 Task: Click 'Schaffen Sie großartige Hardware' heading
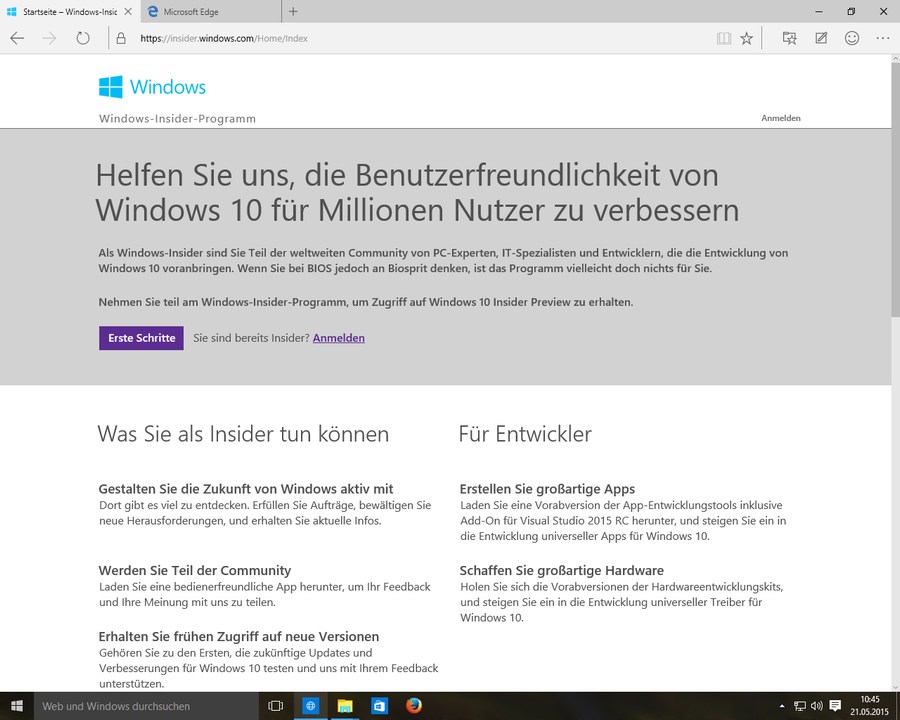click(x=561, y=571)
